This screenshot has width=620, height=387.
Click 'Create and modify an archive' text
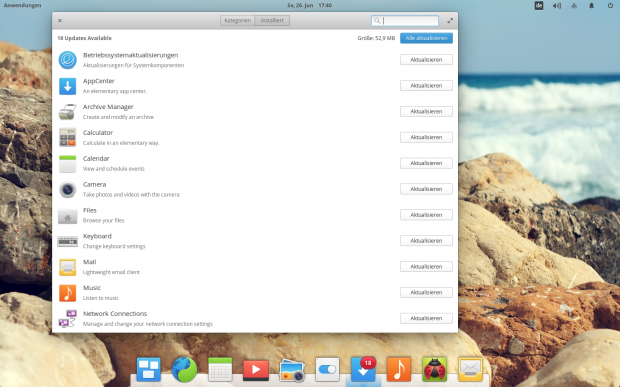coord(118,117)
